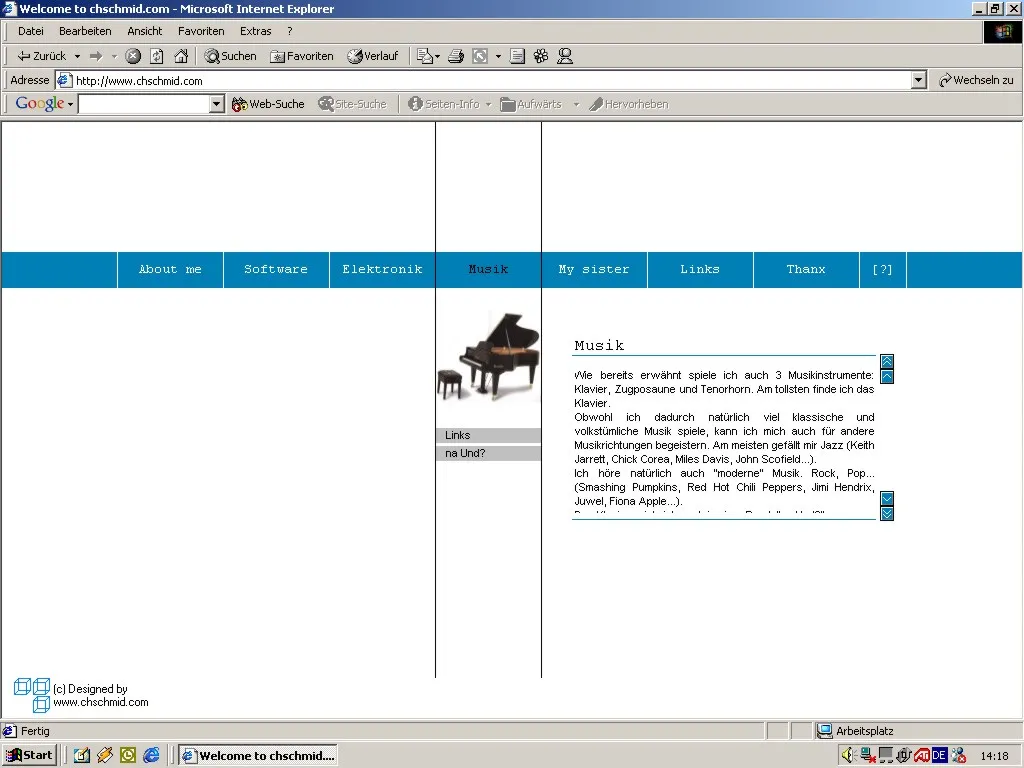Click the notepad edit toolbar icon
The image size is (1024, 768).
pos(517,56)
